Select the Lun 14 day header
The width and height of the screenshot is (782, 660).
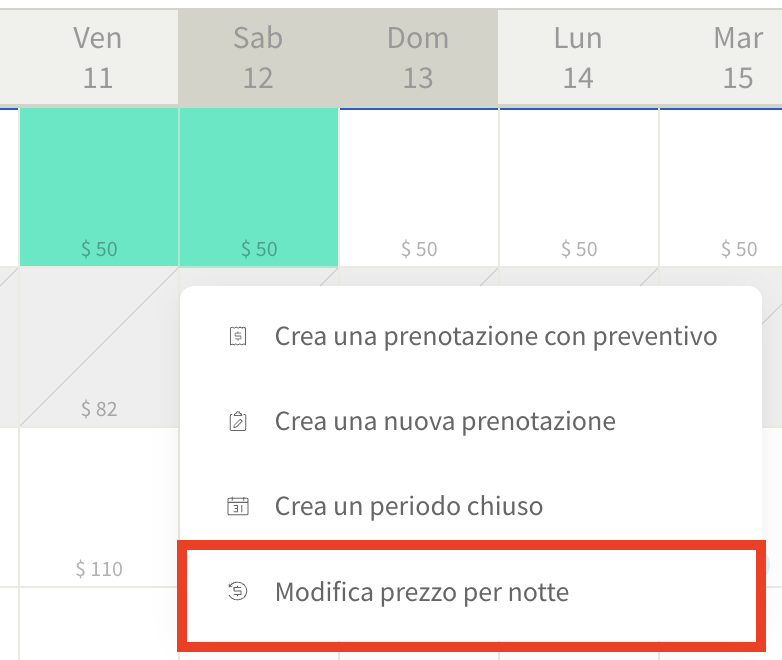pos(578,57)
